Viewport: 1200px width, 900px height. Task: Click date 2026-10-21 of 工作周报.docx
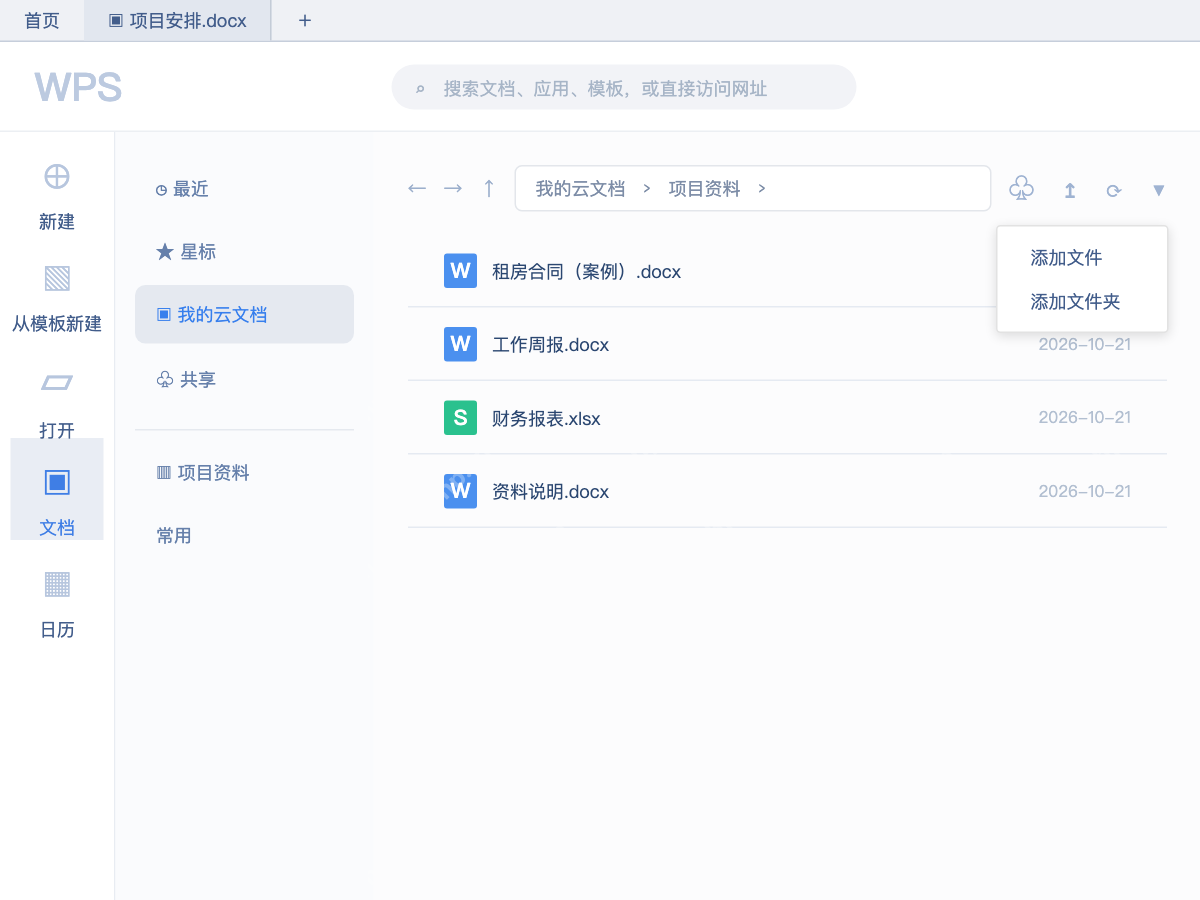1084,344
